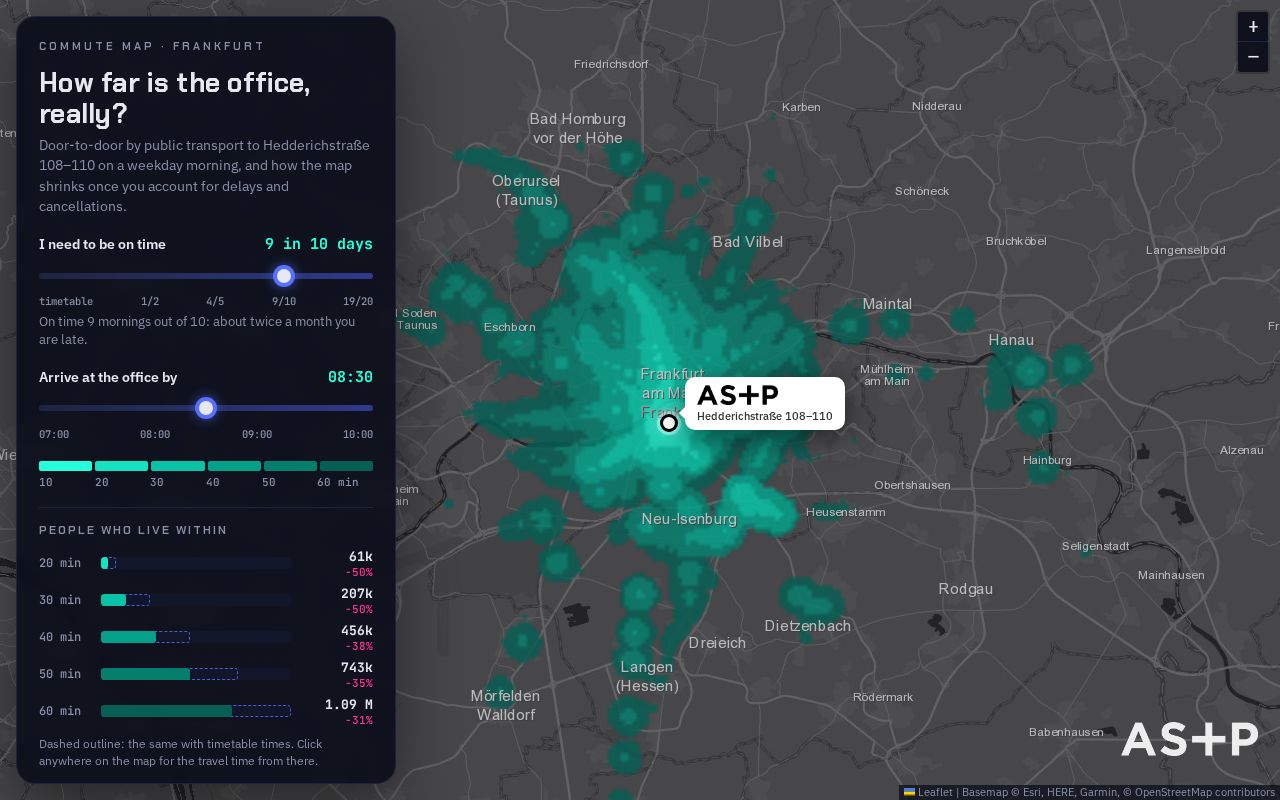Click the office location marker circle
The height and width of the screenshot is (800, 1280).
coord(669,423)
